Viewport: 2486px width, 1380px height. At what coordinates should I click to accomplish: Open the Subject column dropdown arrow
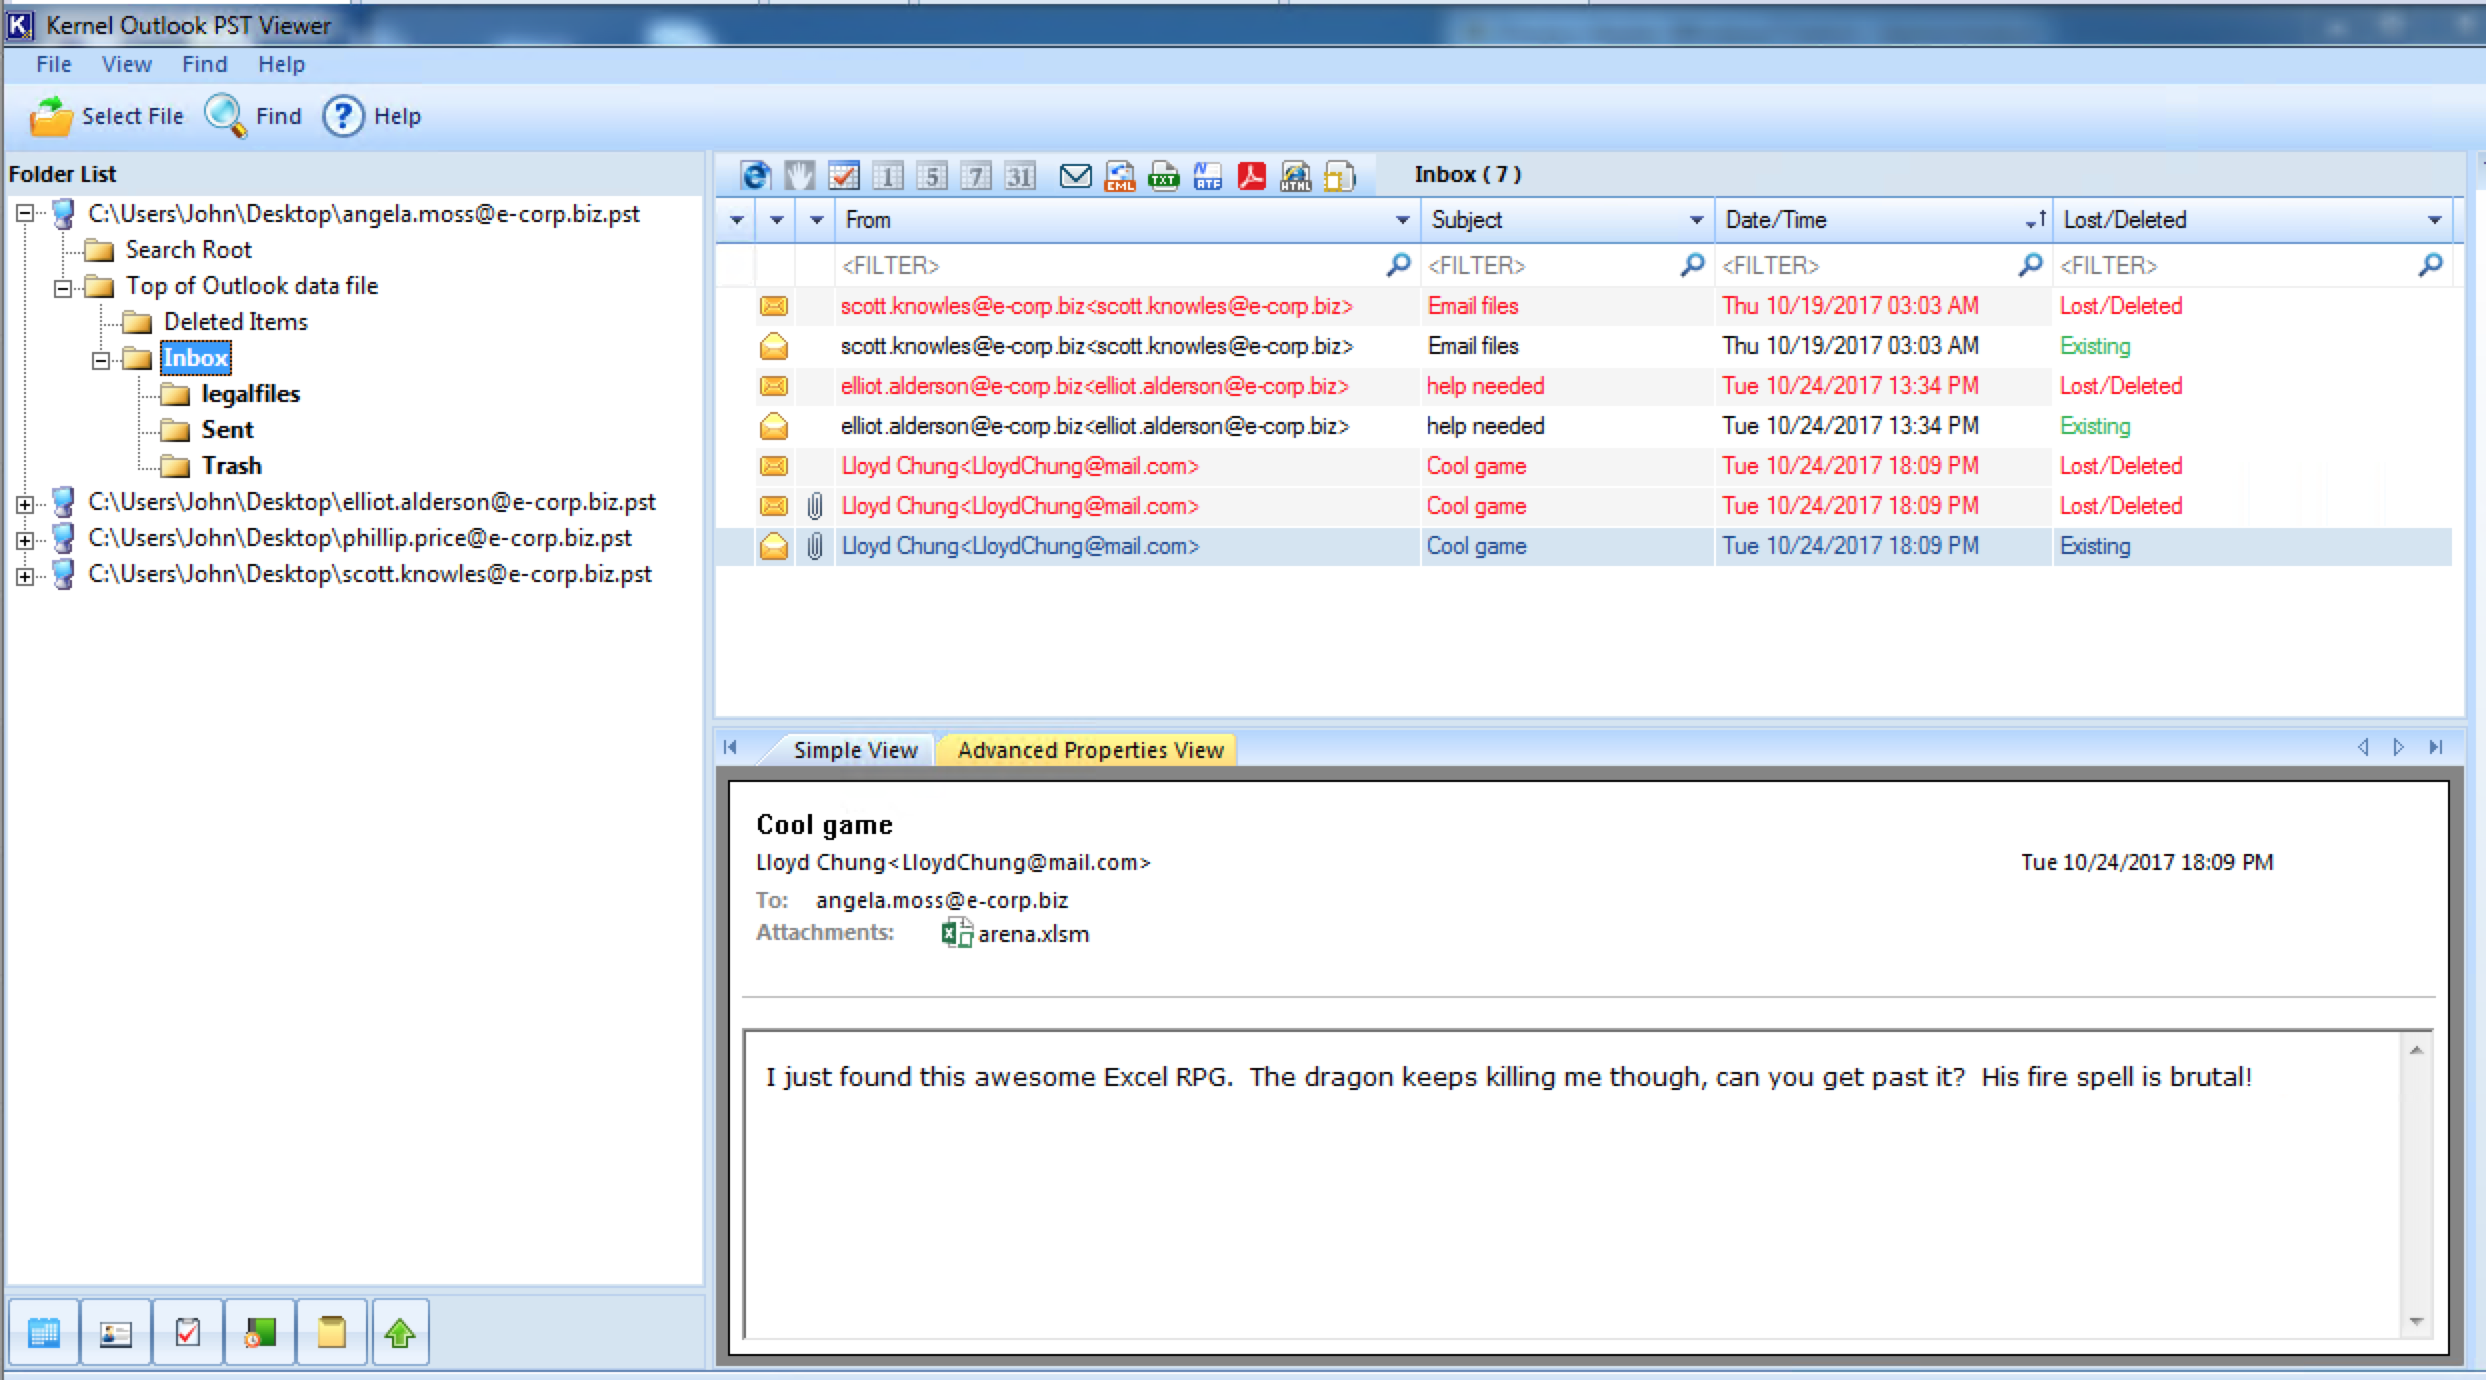point(1696,220)
